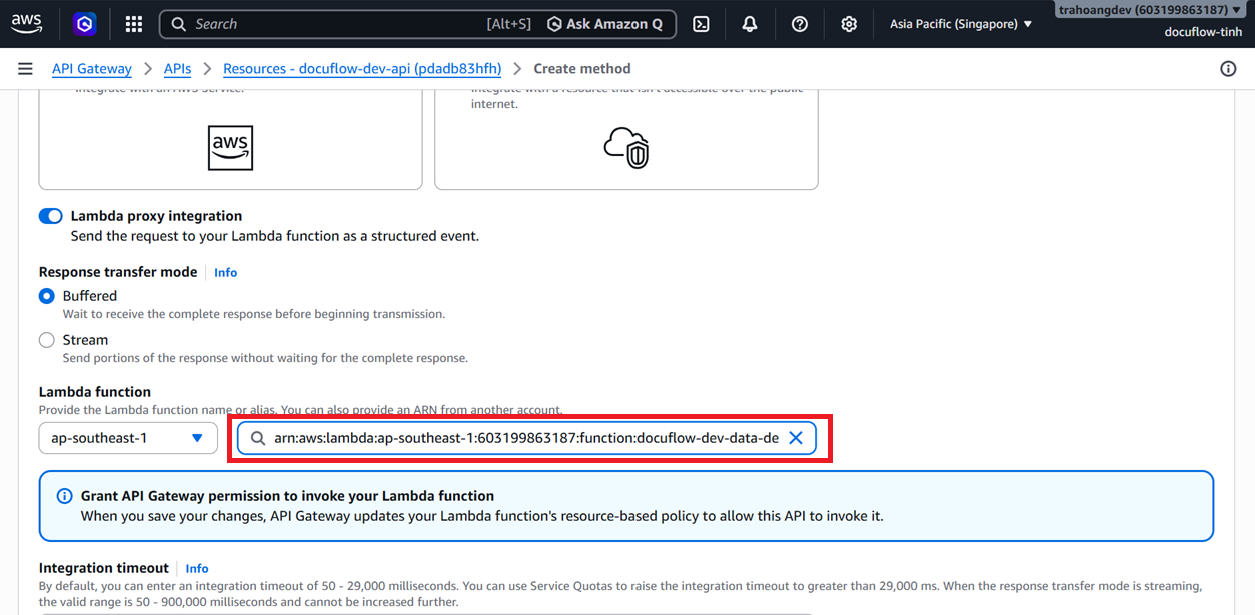Screen dimensions: 1255x615
Task: Open the notifications bell icon
Action: (750, 24)
